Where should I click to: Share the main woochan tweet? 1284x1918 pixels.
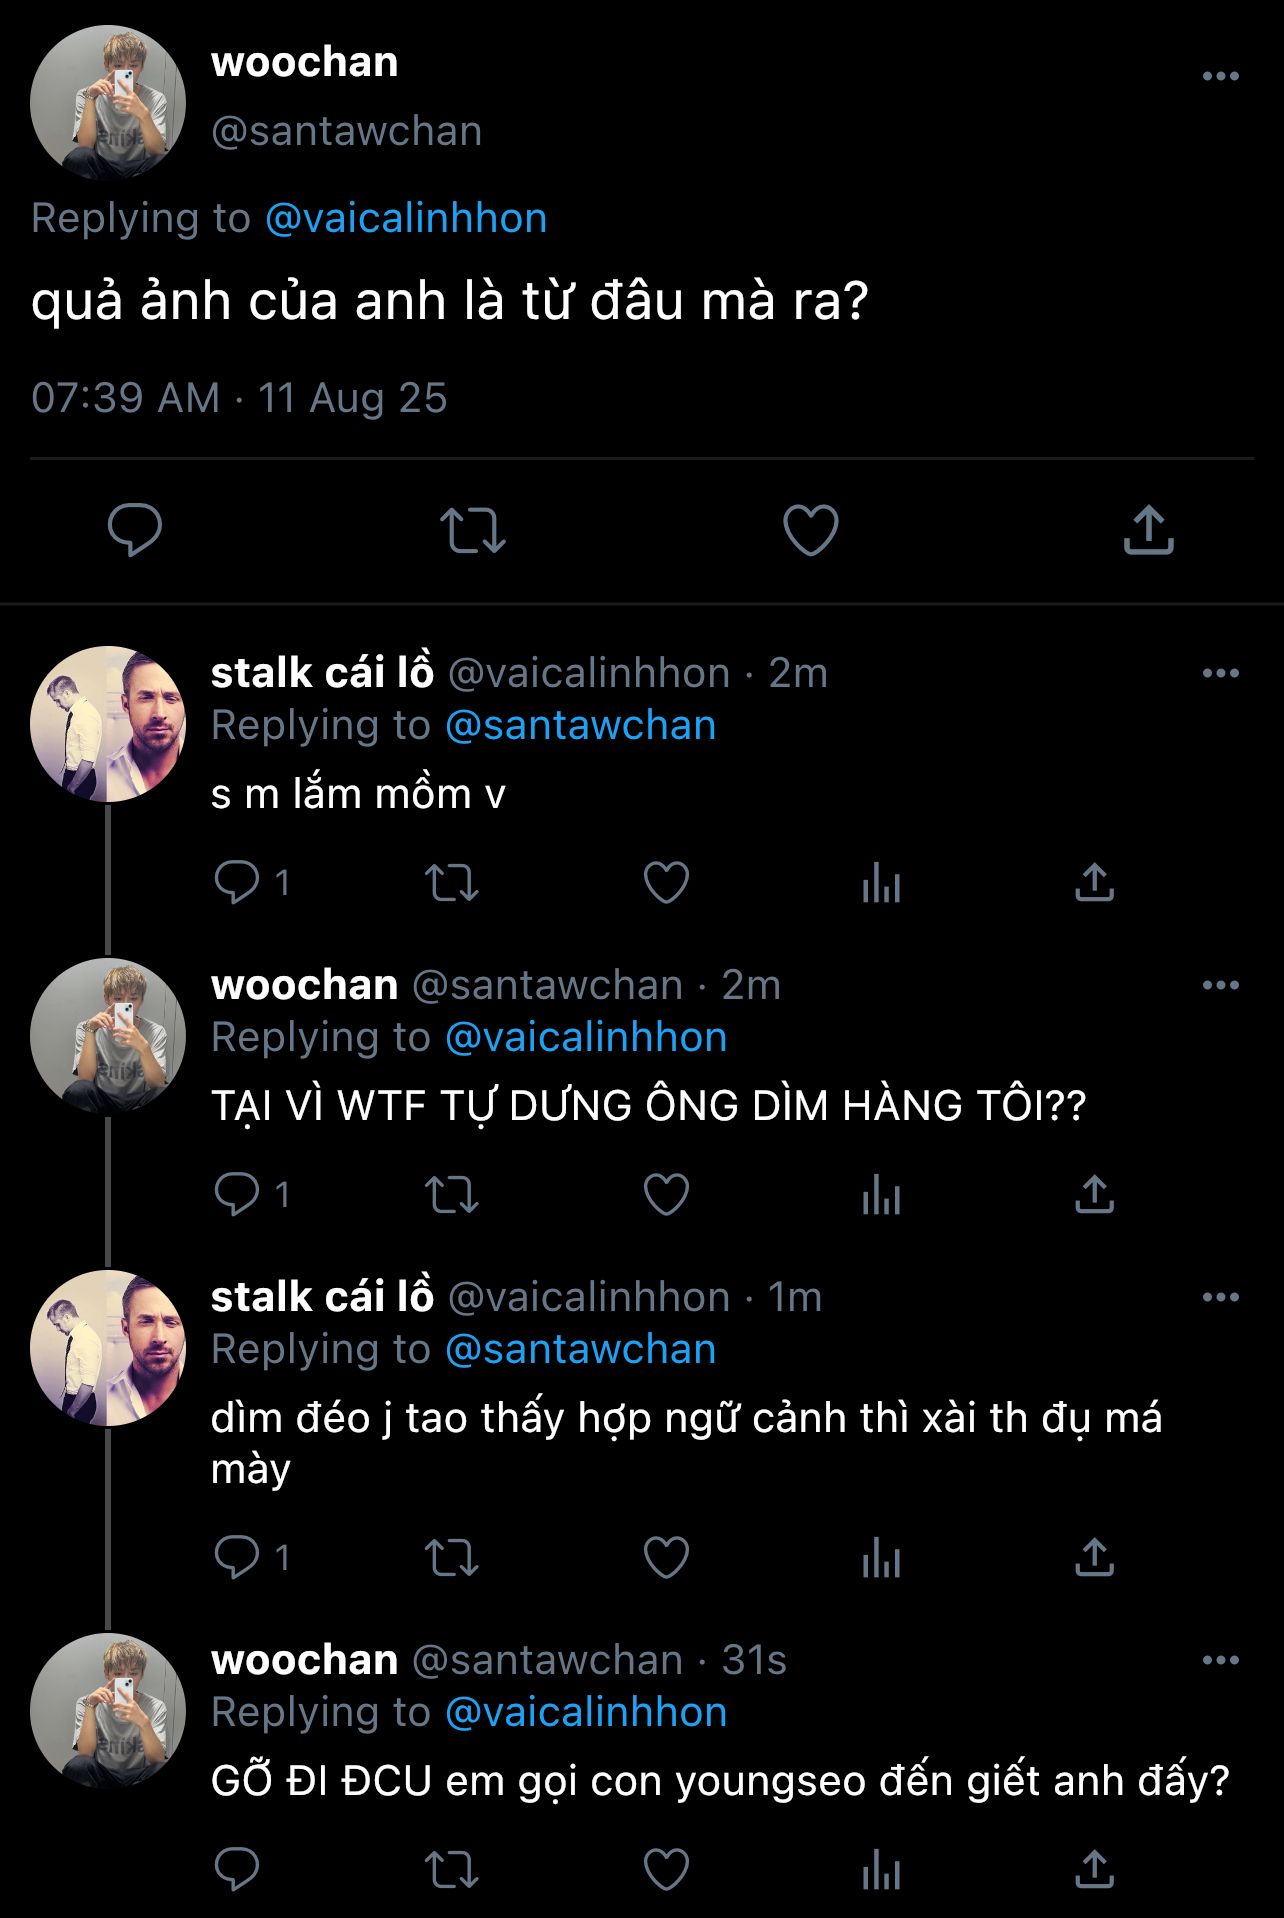[1148, 530]
